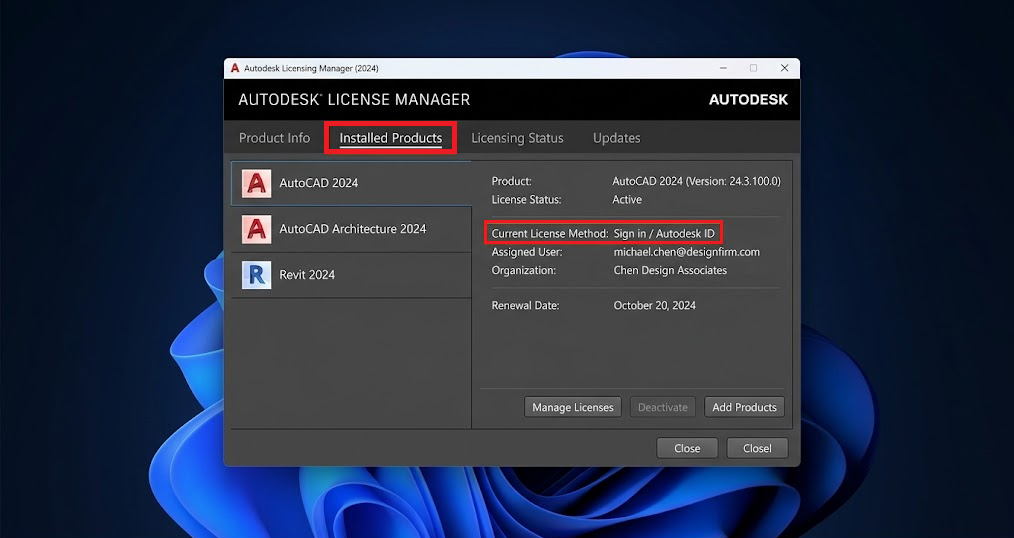Screen dimensions: 1014x538
Task: Click the Deactivate button
Action: point(663,407)
